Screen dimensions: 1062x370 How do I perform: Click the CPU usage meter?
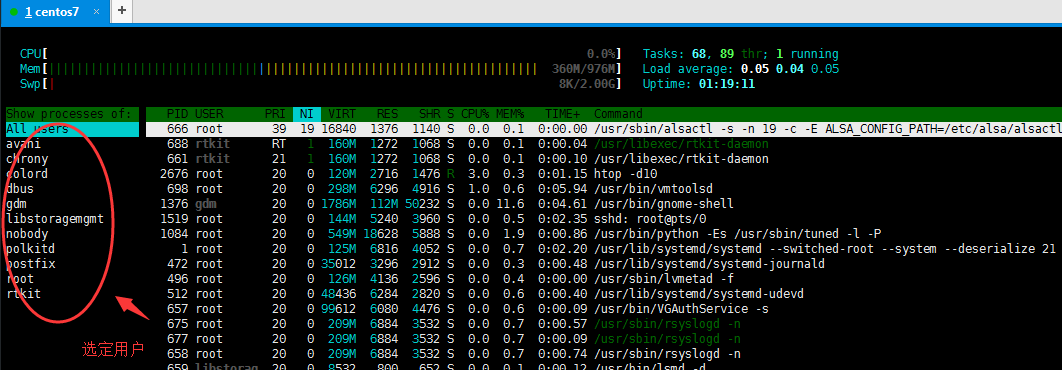tap(321, 54)
